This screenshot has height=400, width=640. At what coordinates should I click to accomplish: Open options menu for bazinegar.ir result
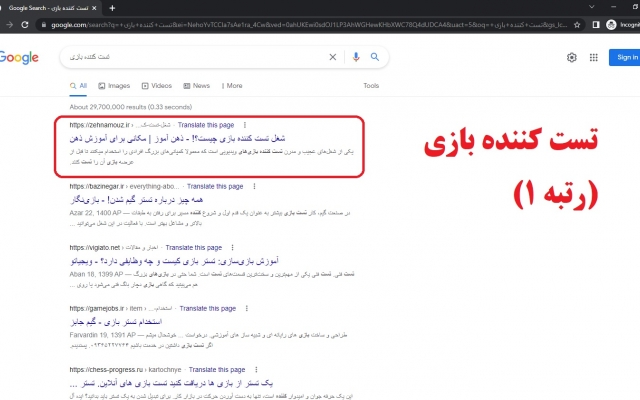[254, 186]
